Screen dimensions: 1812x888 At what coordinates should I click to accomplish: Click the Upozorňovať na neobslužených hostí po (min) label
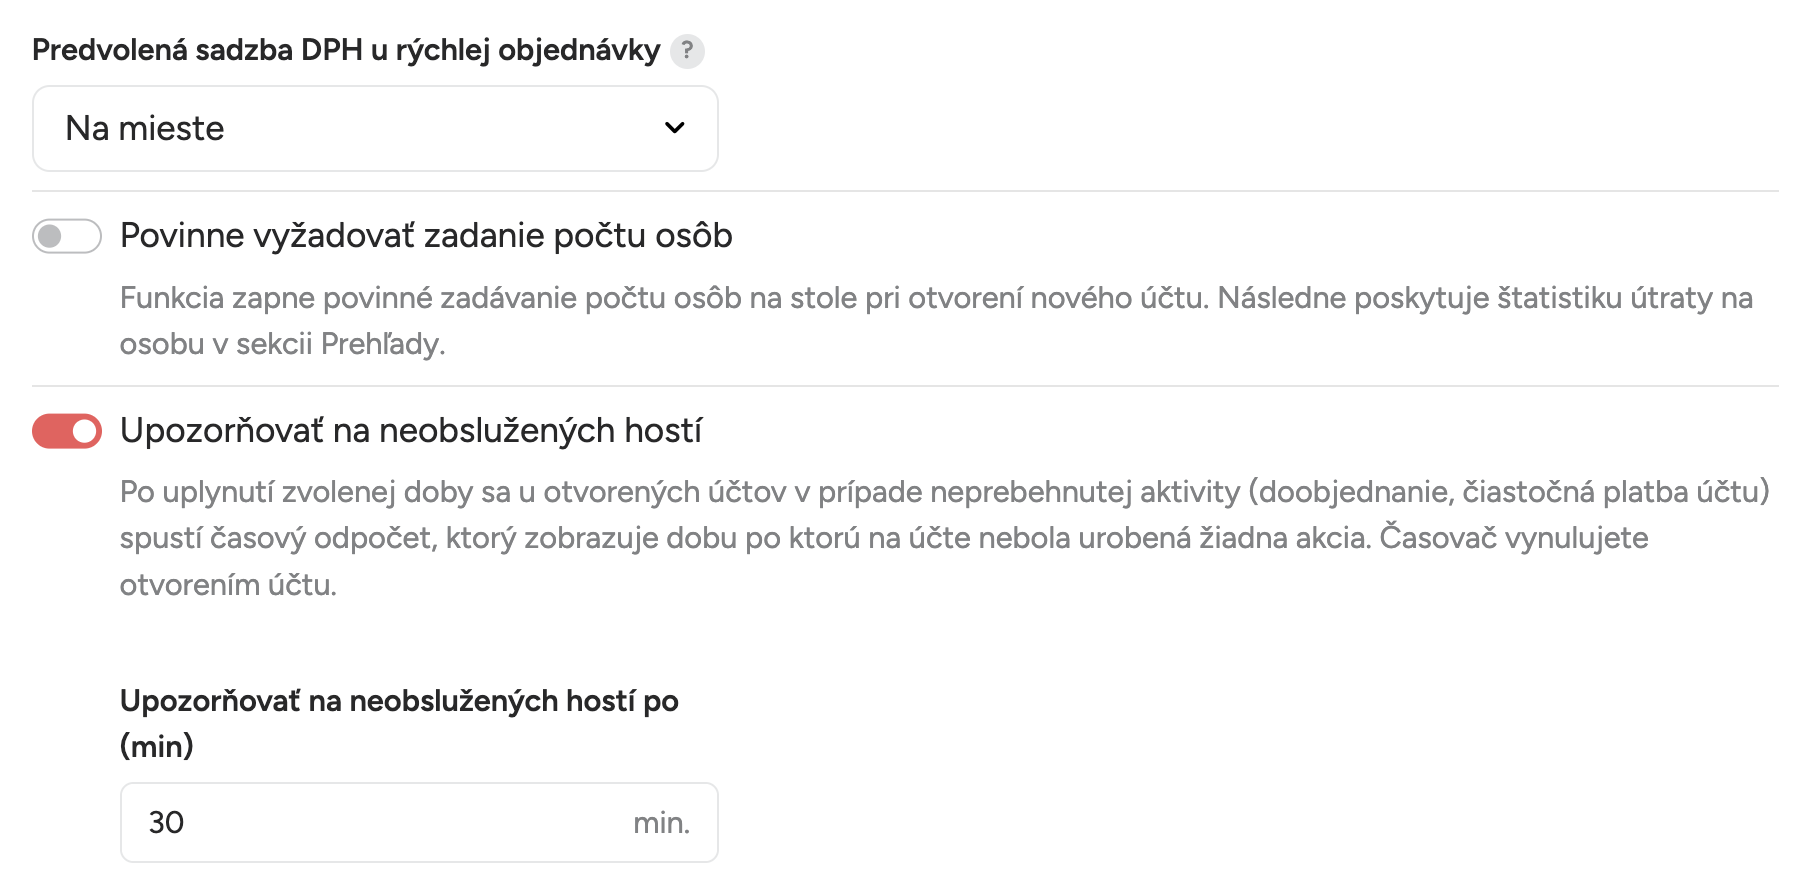tap(399, 723)
